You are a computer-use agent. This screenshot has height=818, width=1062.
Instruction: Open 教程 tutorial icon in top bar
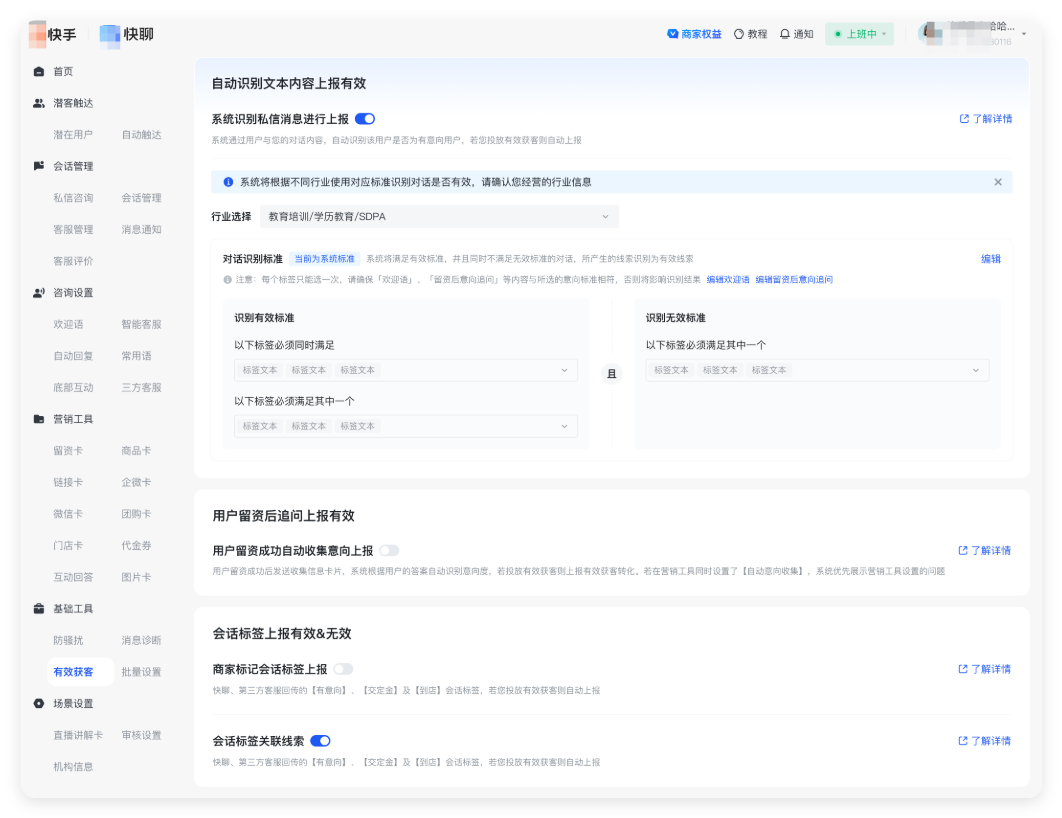739,34
